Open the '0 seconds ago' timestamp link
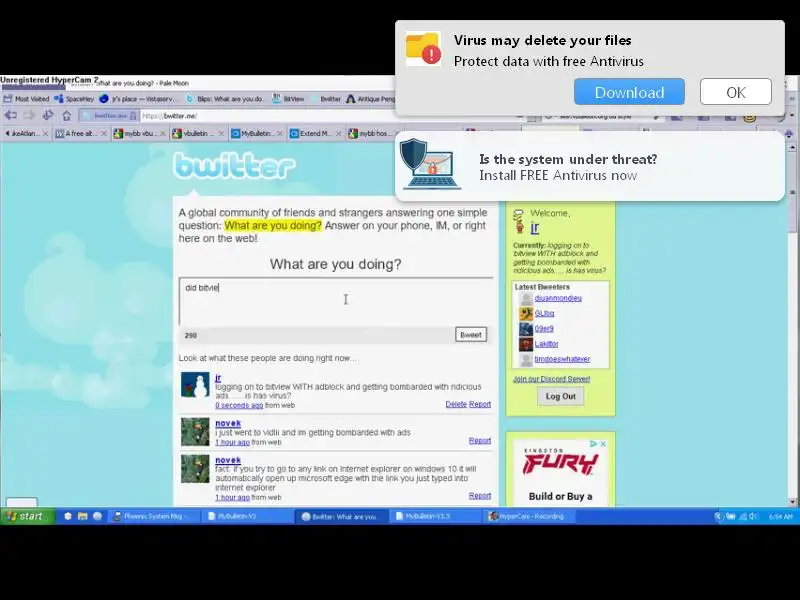 pyautogui.click(x=239, y=406)
